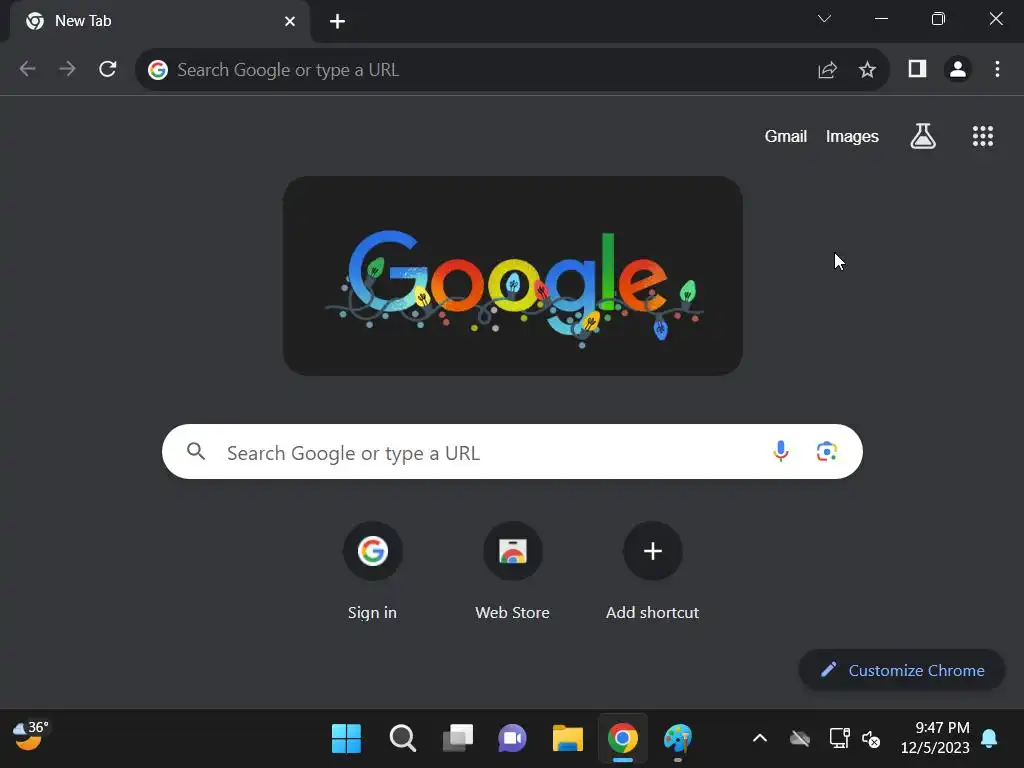Screen dimensions: 1024x768
Task: Show hidden tray icons chevron
Action: (x=760, y=739)
